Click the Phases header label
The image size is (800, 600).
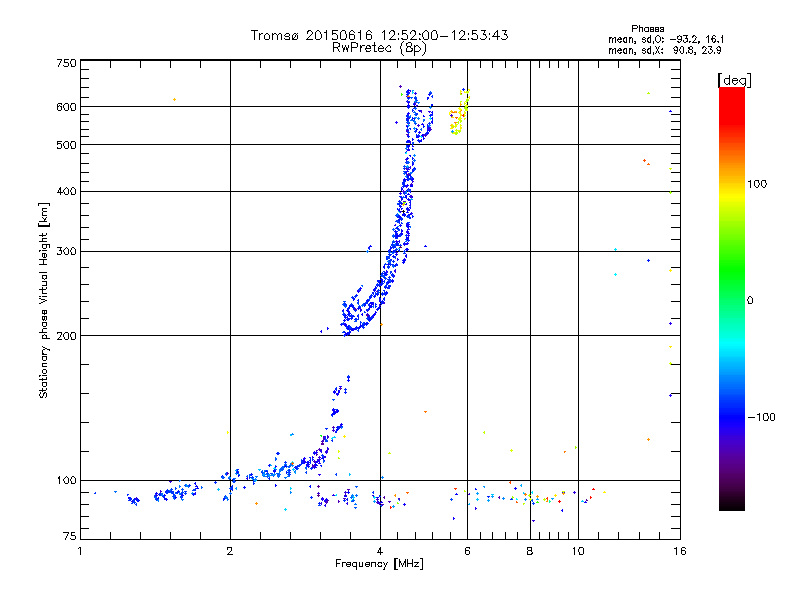point(647,29)
